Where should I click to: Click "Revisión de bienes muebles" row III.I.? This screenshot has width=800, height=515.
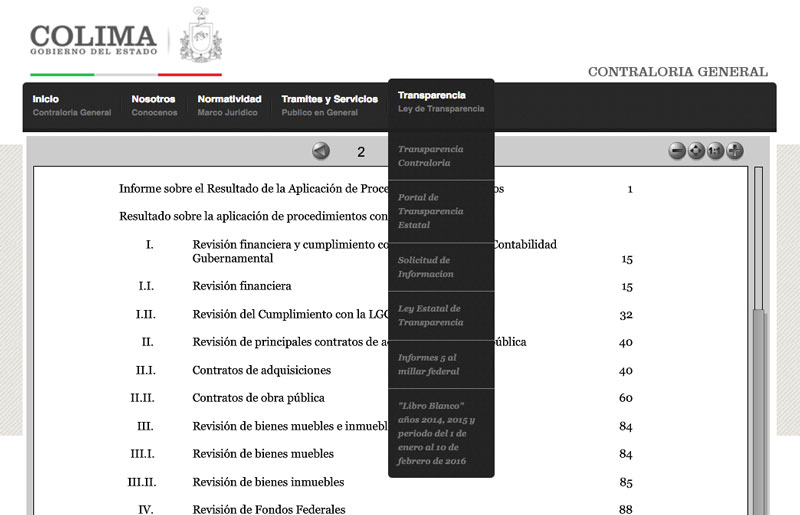[x=263, y=454]
